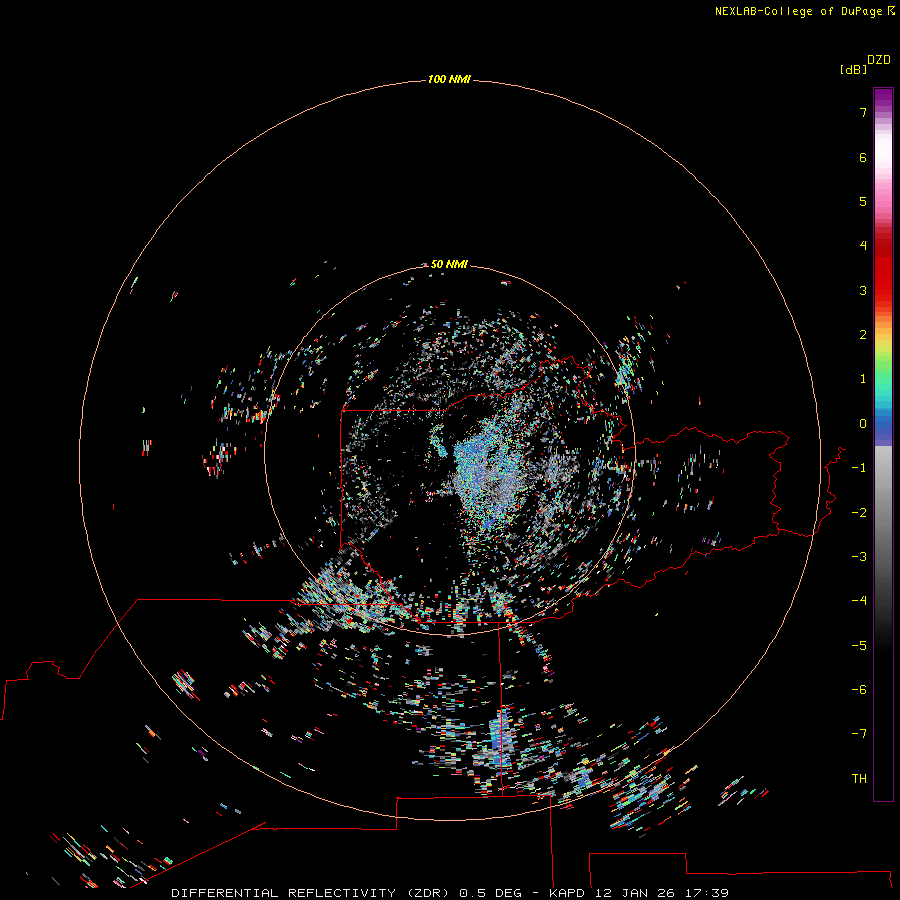Click the -2 value on the color scale
900x900 pixels.
pyautogui.click(x=859, y=513)
